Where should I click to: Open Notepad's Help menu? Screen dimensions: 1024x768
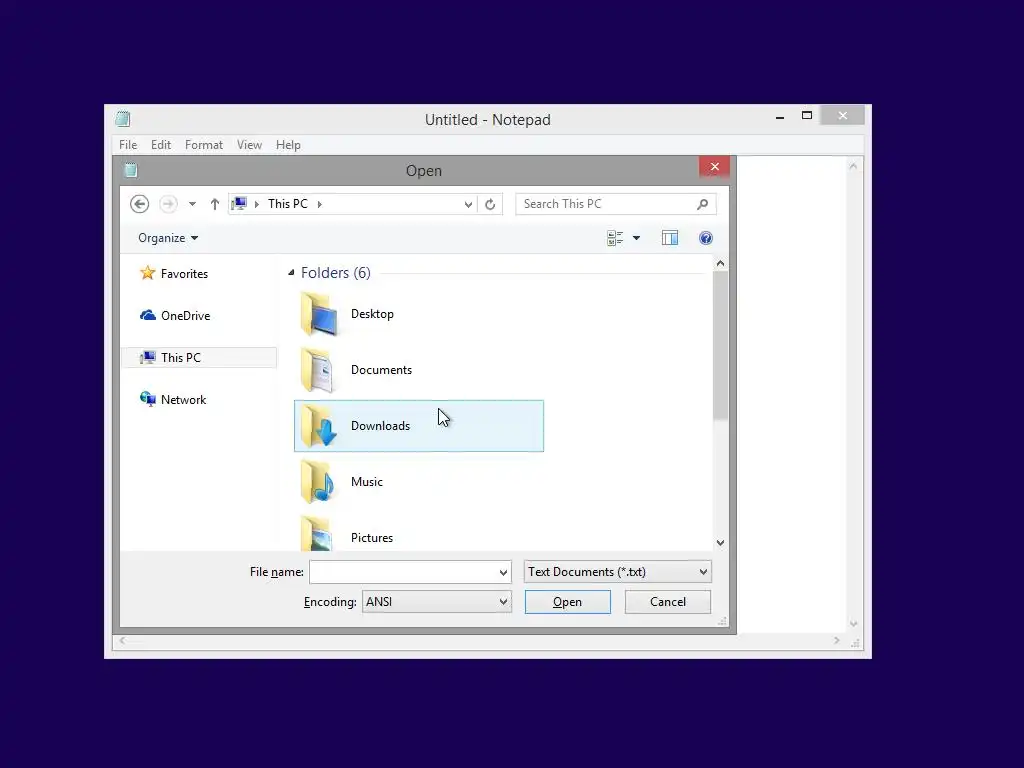pyautogui.click(x=288, y=145)
